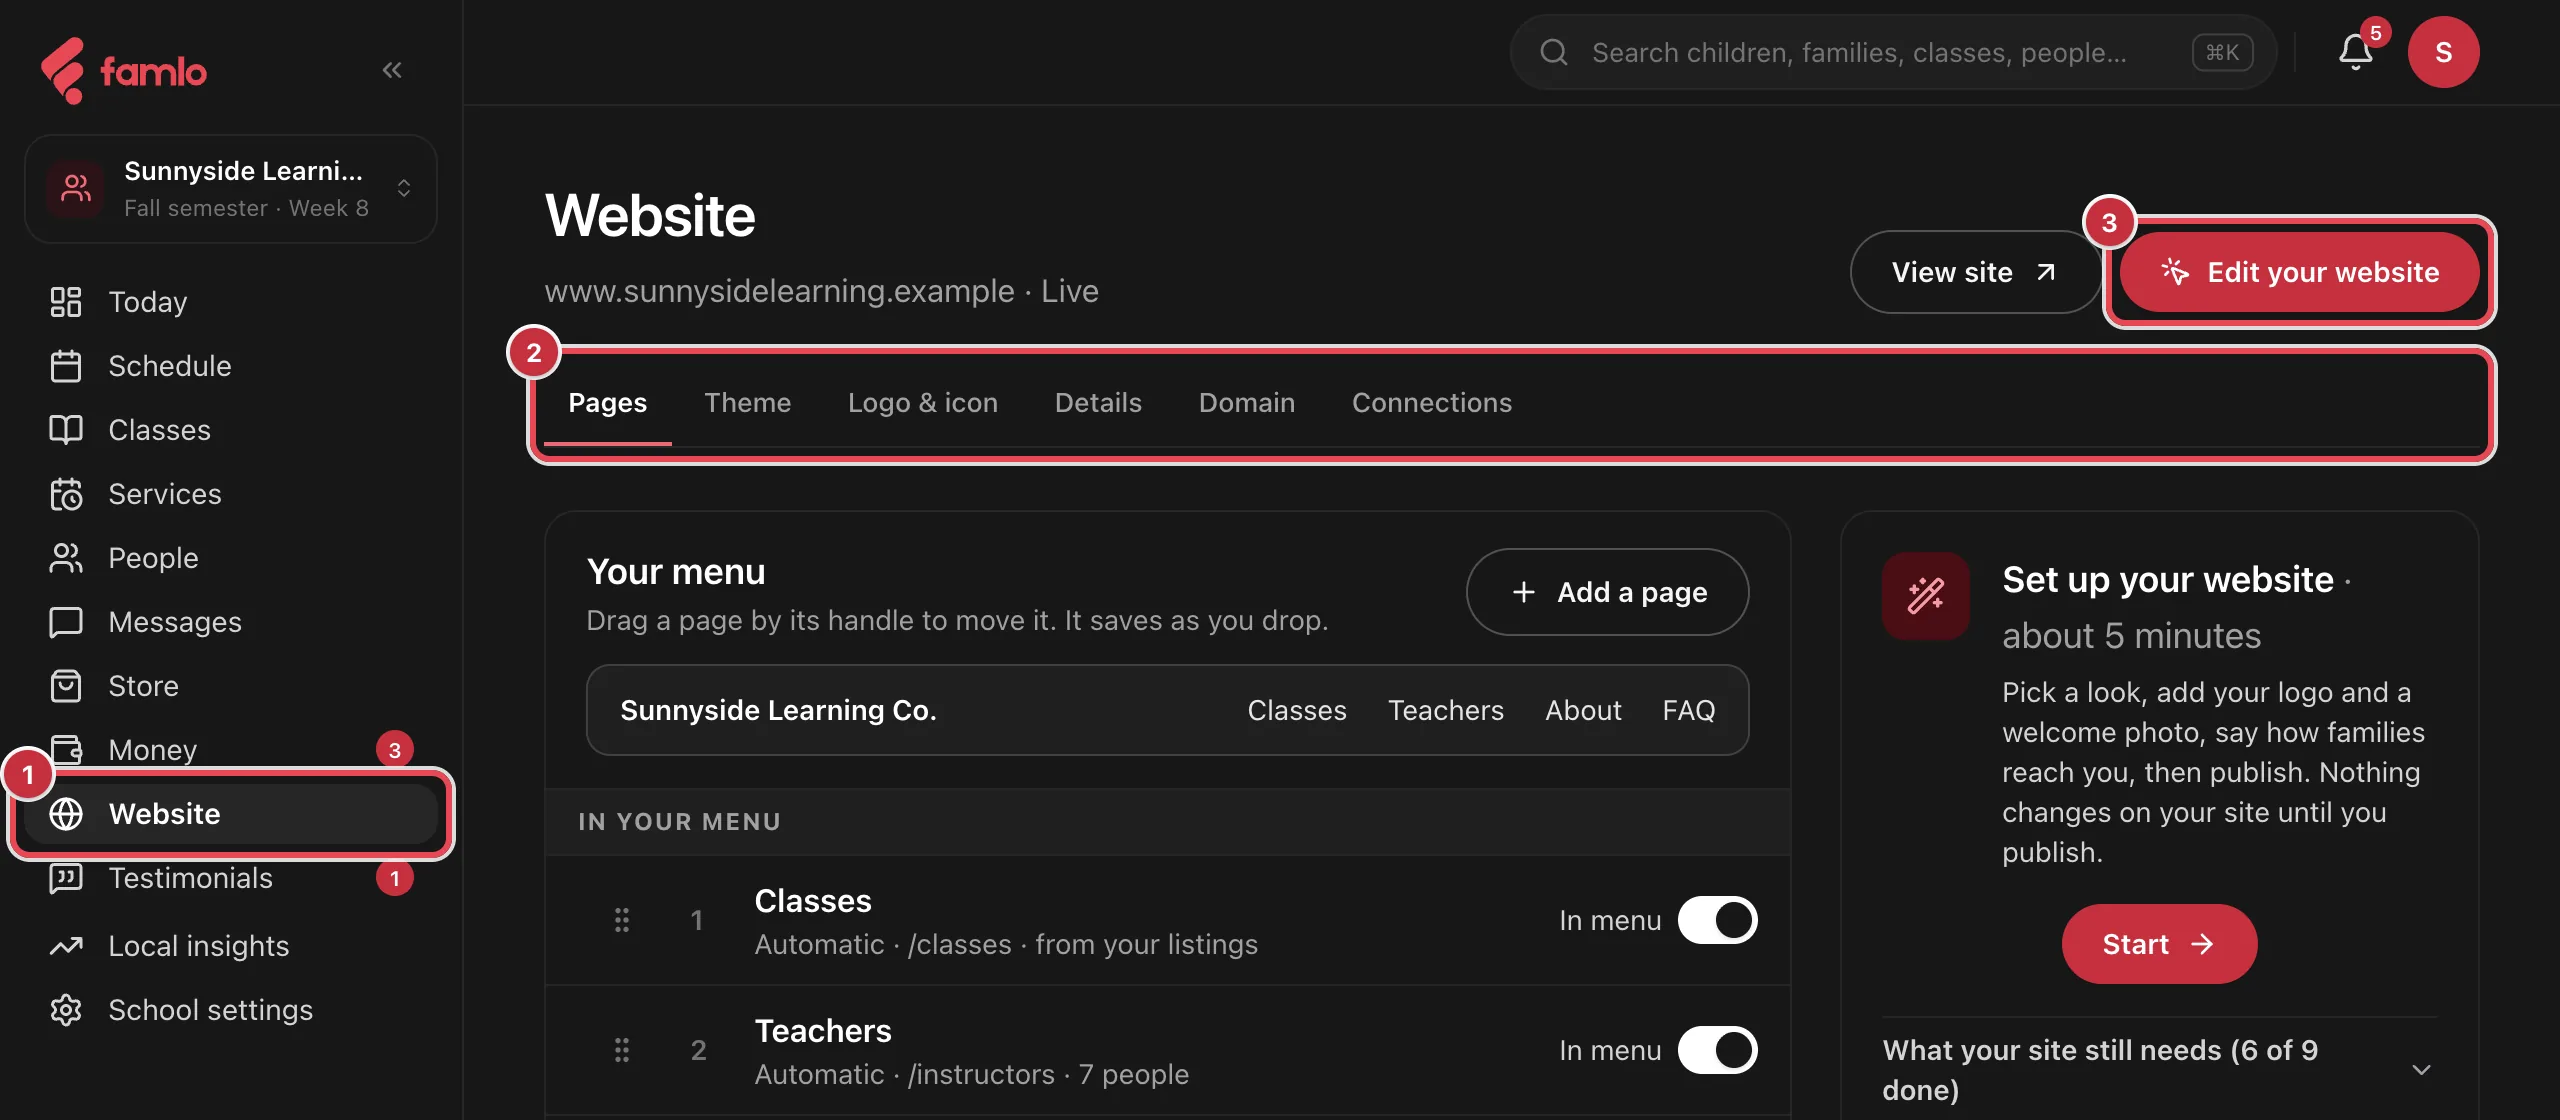Toggle the Teachers In menu switch
This screenshot has height=1120, width=2560.
click(1717, 1050)
